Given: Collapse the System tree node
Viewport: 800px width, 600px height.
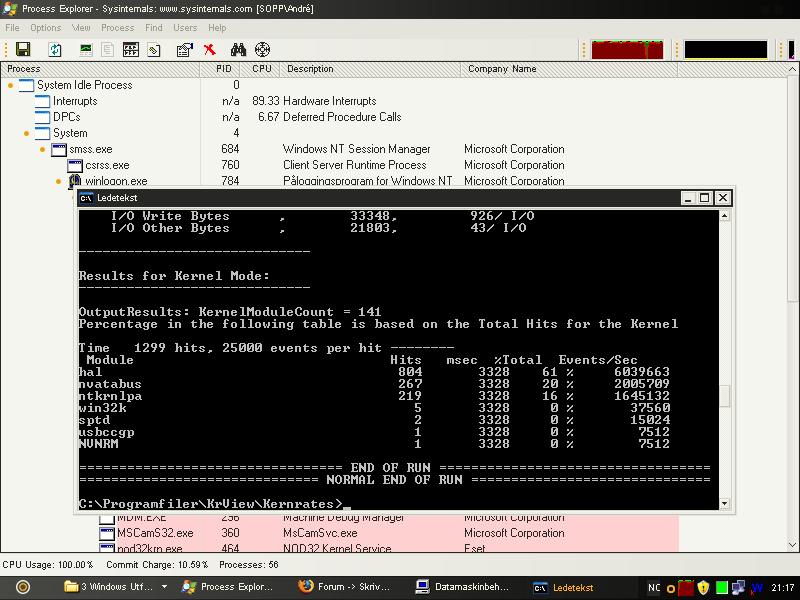Looking at the screenshot, I should pos(27,133).
